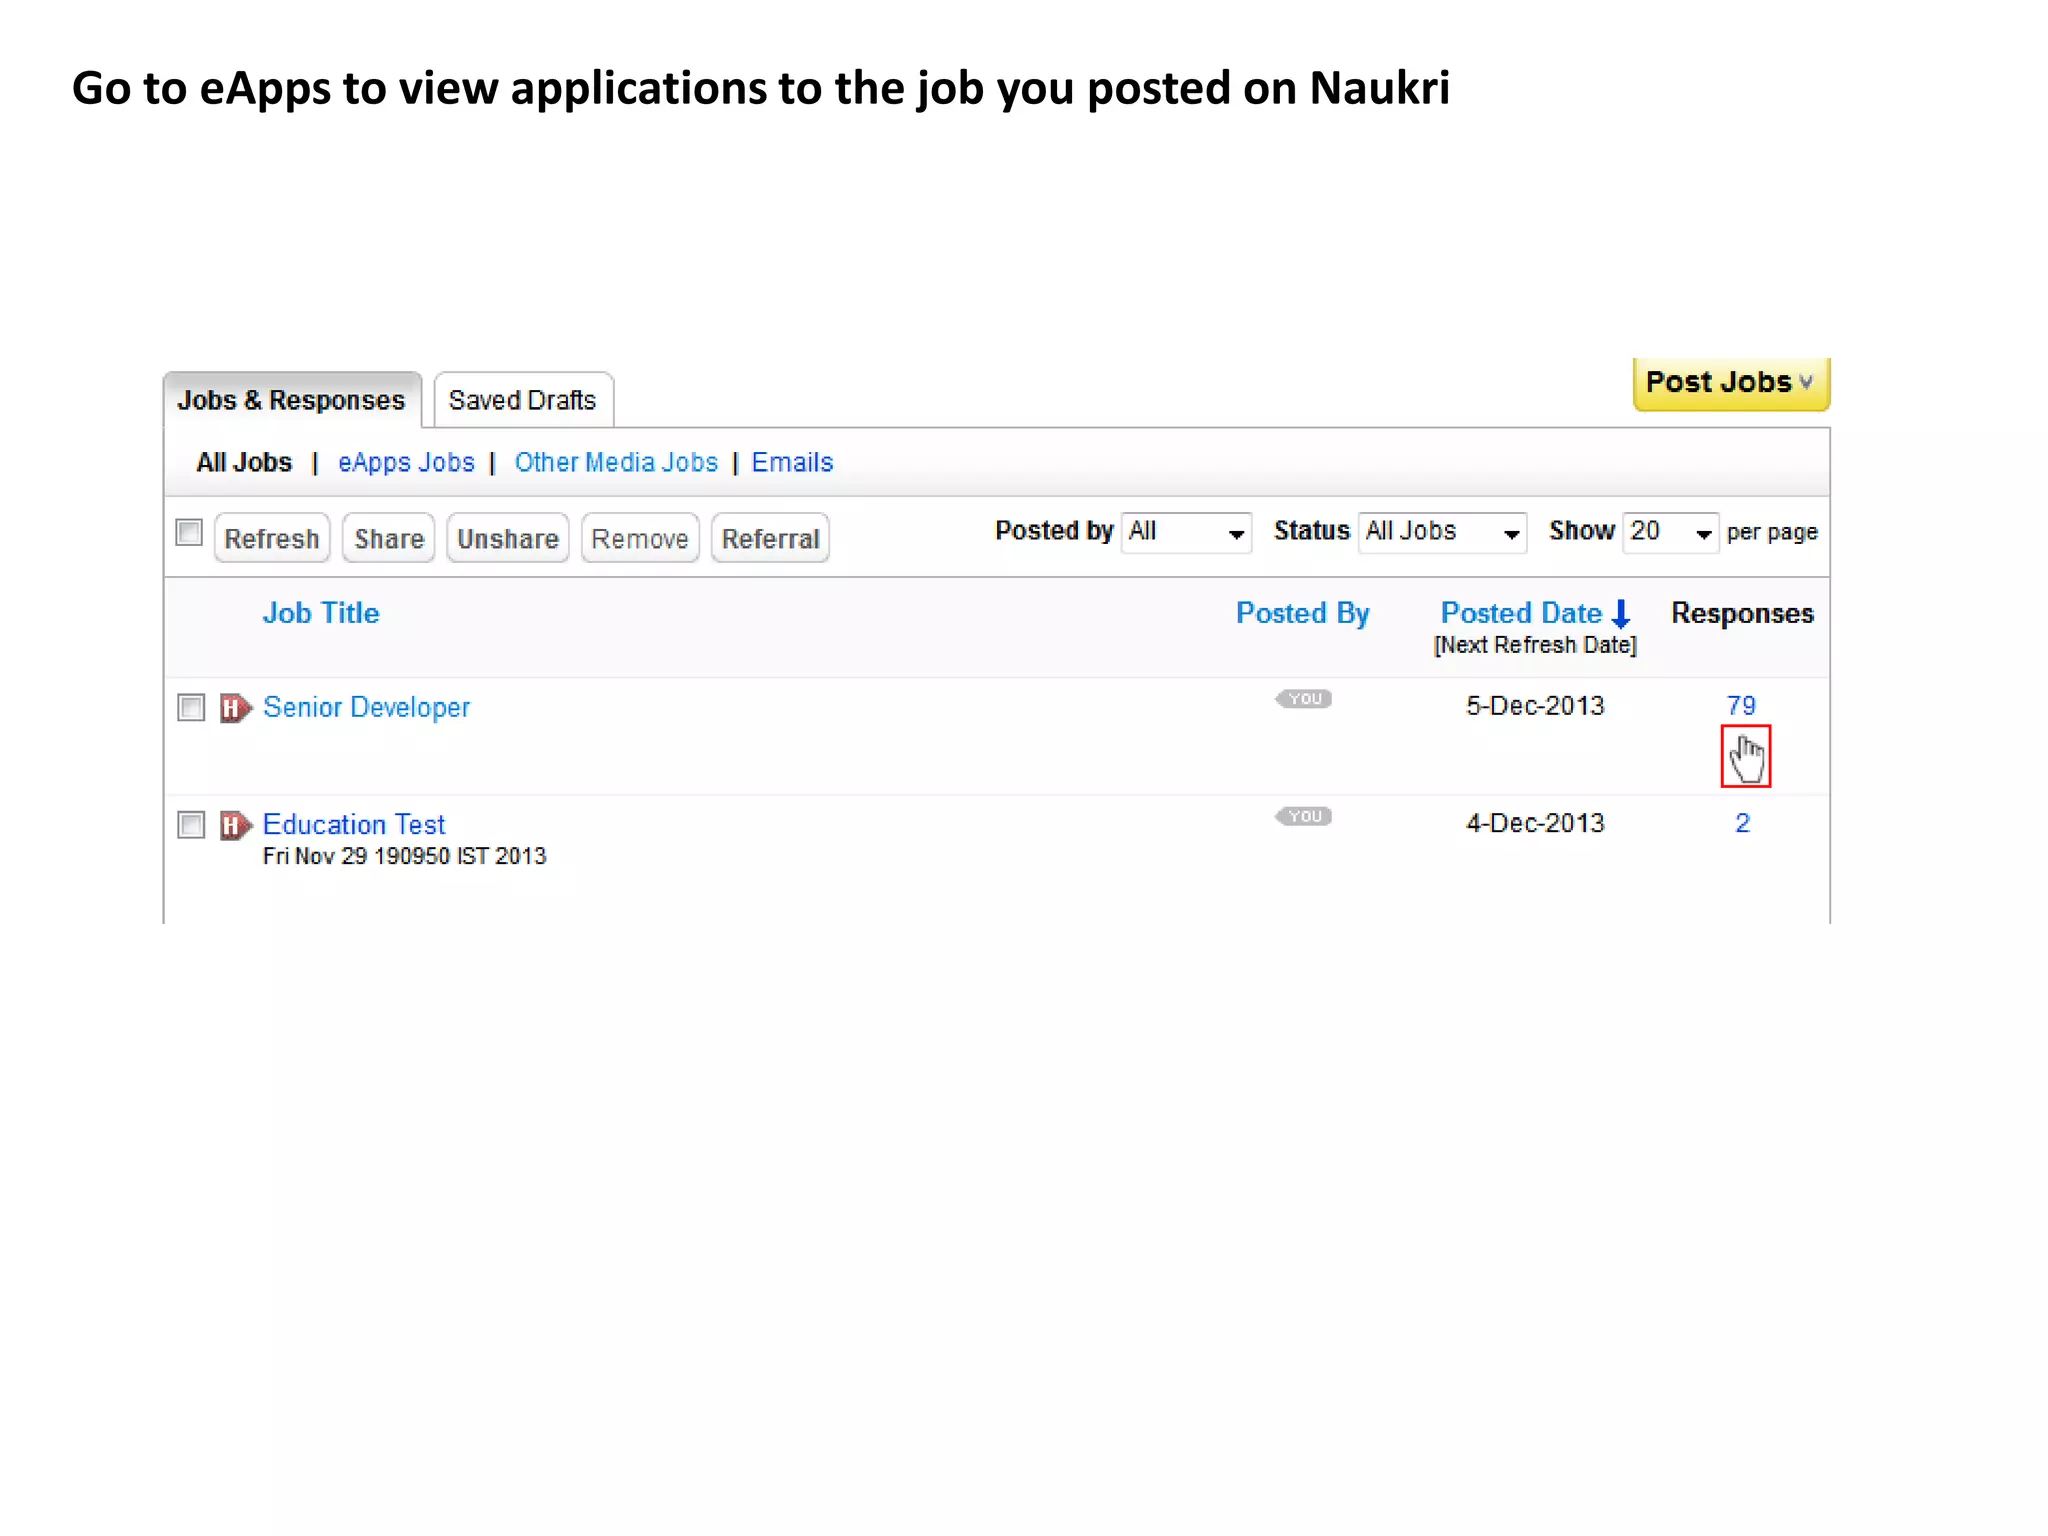
Task: Click the Posted Date sort arrow
Action: tap(1621, 613)
